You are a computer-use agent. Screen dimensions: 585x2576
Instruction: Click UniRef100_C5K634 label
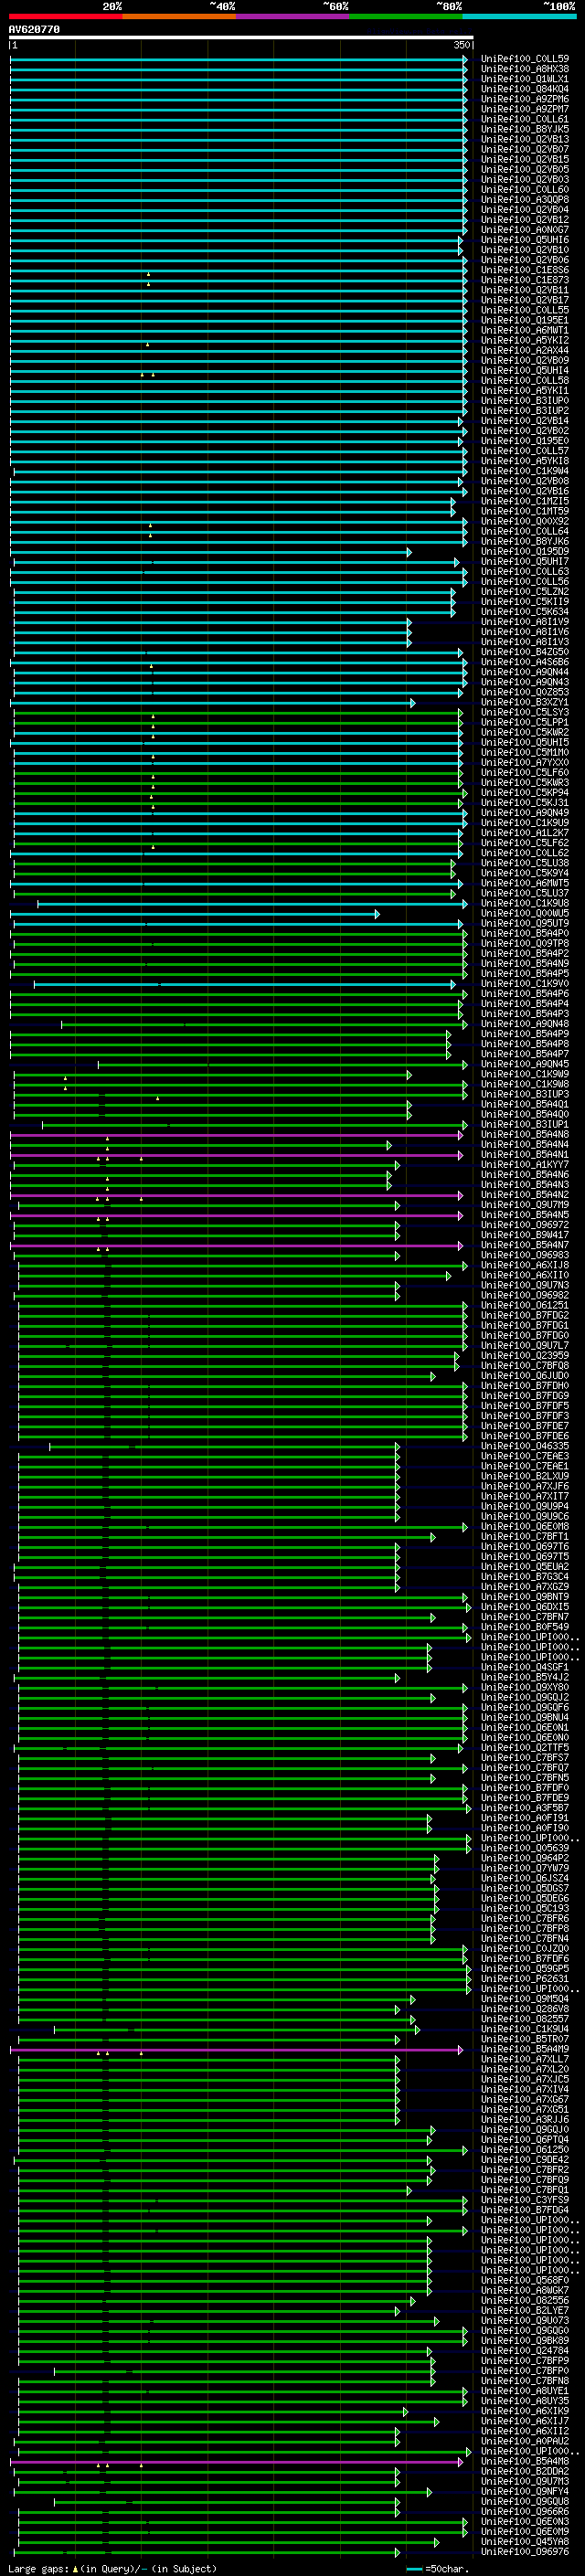pos(525,612)
